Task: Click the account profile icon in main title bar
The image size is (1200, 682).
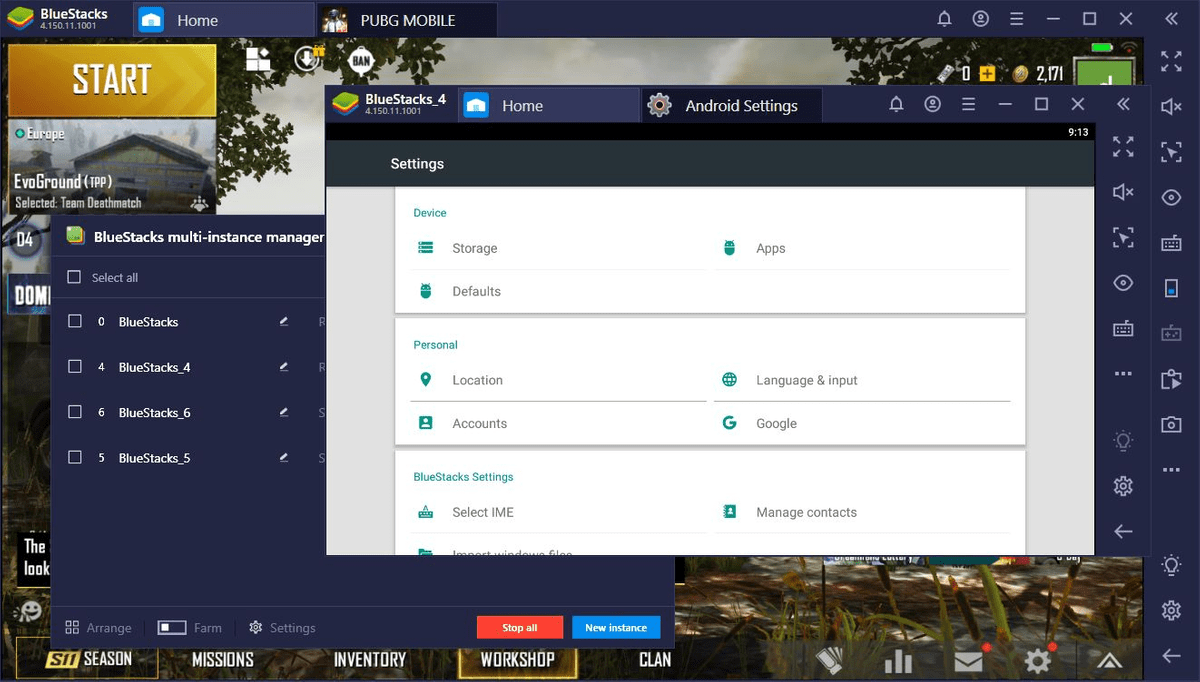Action: pyautogui.click(x=981, y=19)
